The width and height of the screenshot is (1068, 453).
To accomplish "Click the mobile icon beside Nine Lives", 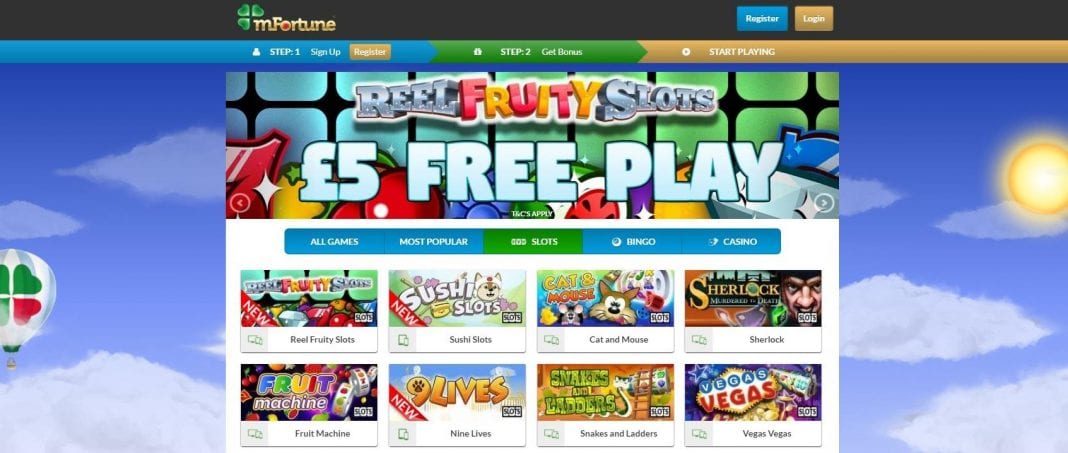I will [403, 434].
